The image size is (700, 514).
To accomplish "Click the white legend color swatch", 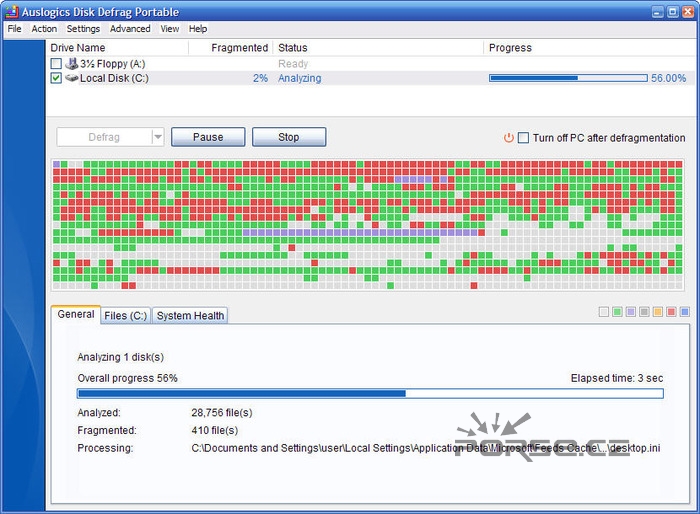I will (604, 312).
